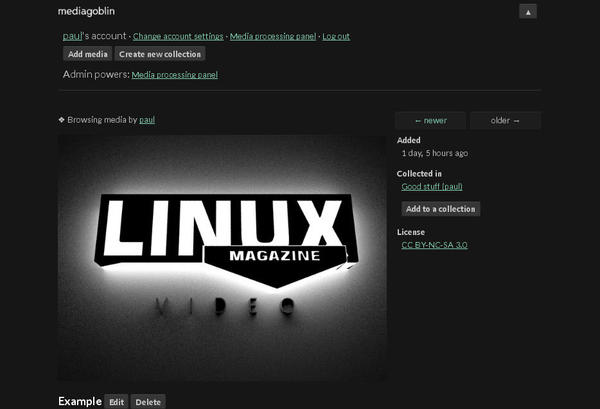
Task: Open paul's profile link in account header
Action: (x=72, y=36)
